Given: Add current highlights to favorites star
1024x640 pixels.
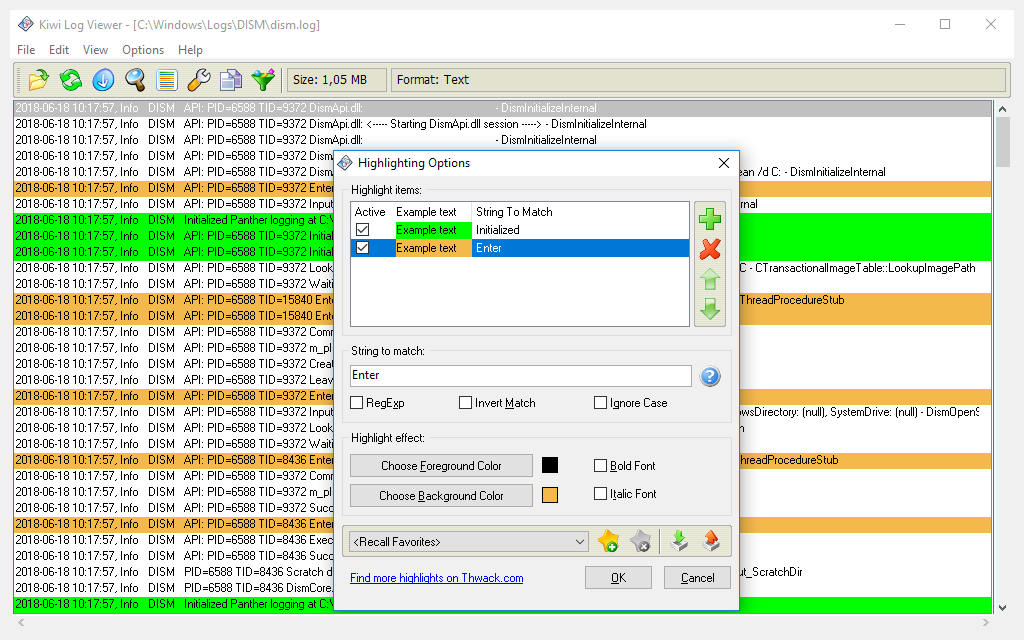Looking at the screenshot, I should pyautogui.click(x=608, y=541).
